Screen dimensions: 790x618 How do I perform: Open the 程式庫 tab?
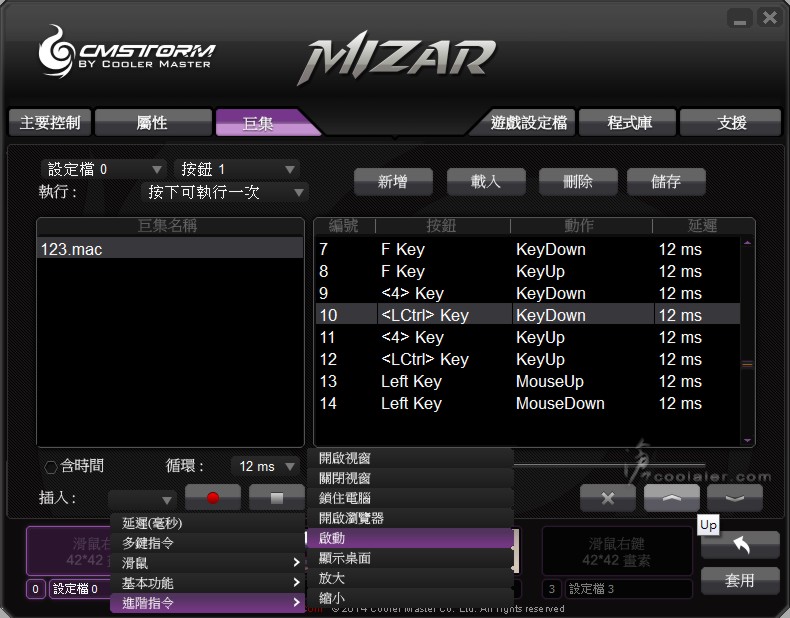628,122
